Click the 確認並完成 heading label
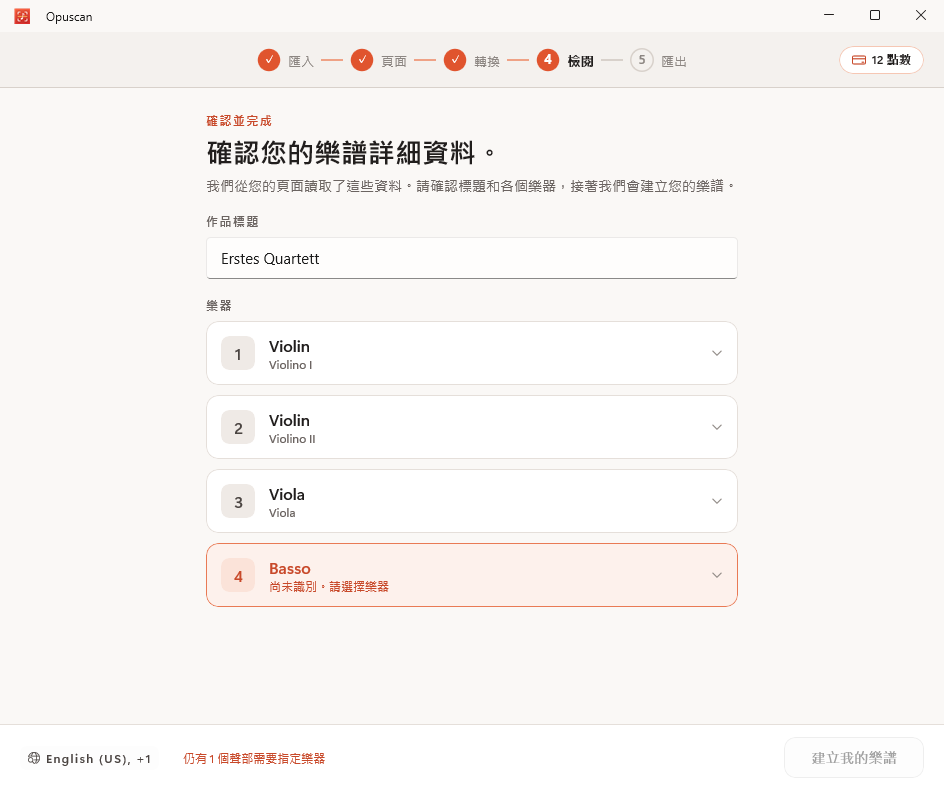 (x=239, y=121)
